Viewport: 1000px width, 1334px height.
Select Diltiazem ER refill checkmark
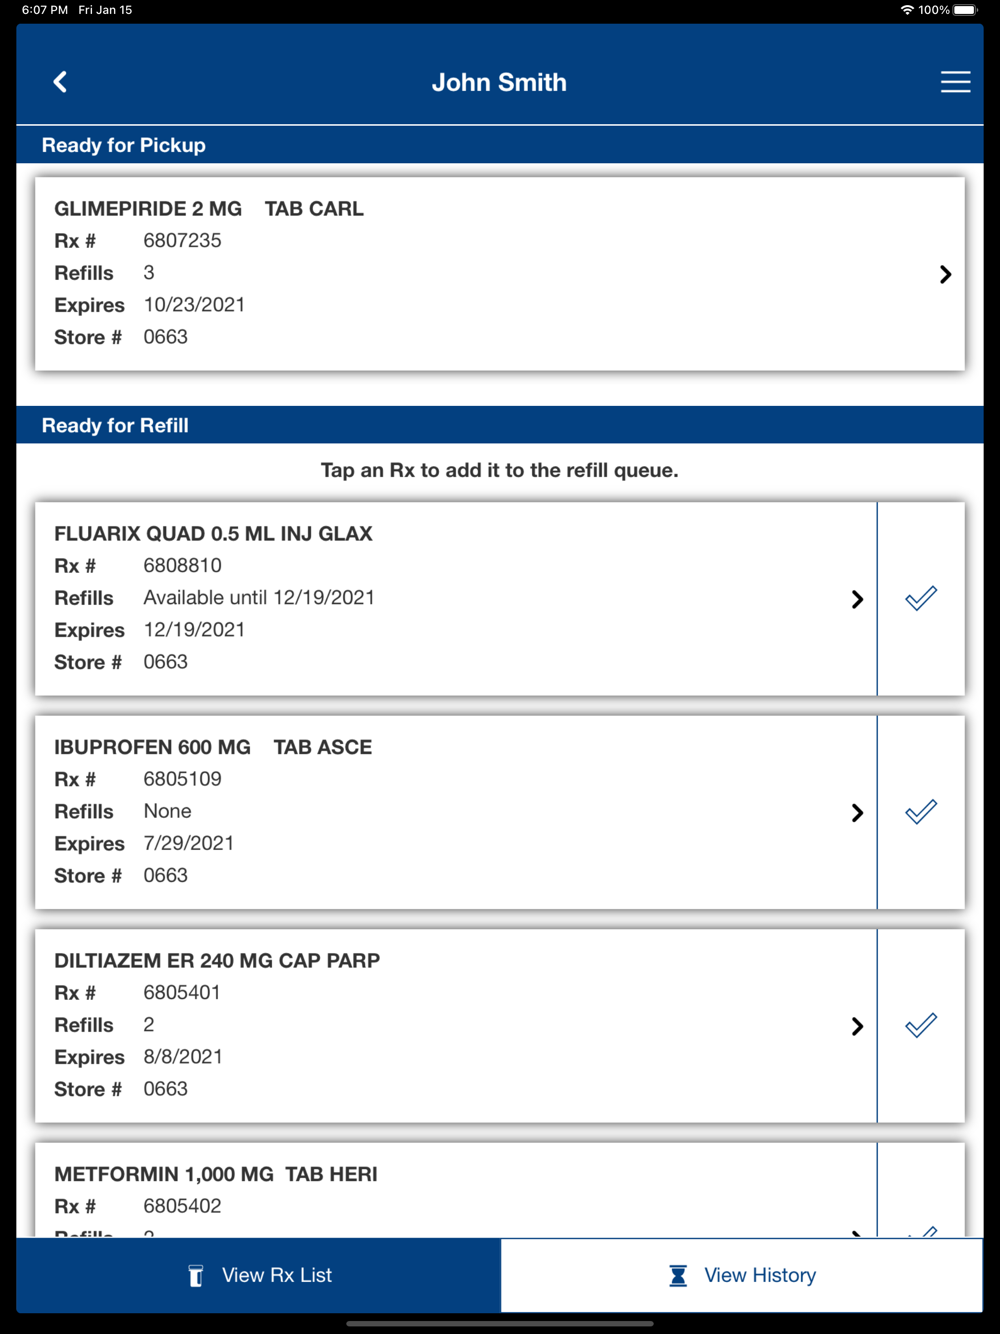click(921, 1025)
